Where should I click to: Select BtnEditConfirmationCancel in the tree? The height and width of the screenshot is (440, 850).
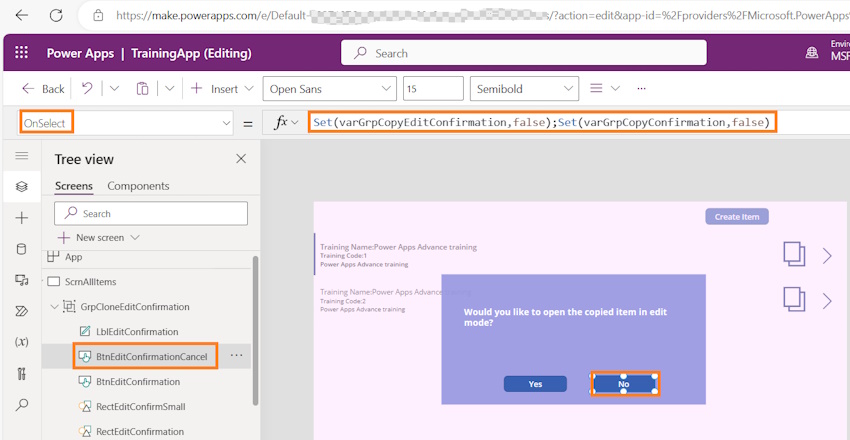click(152, 357)
